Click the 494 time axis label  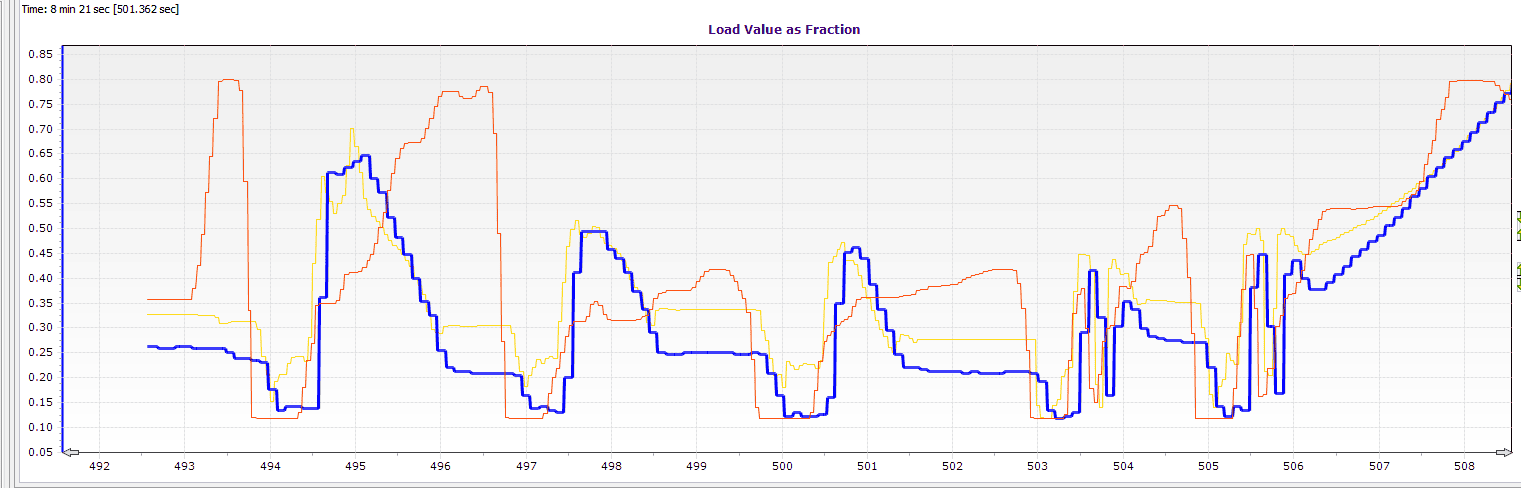pyautogui.click(x=270, y=466)
